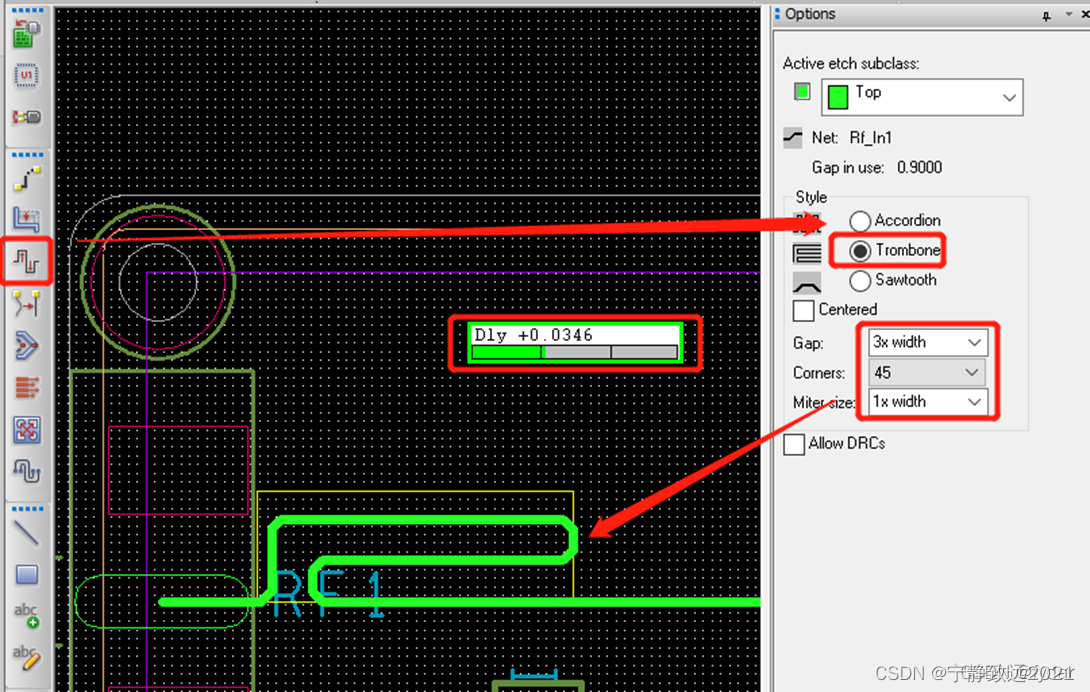The image size is (1090, 692).
Task: Select the blue serpentine trace tool
Action: point(26,472)
